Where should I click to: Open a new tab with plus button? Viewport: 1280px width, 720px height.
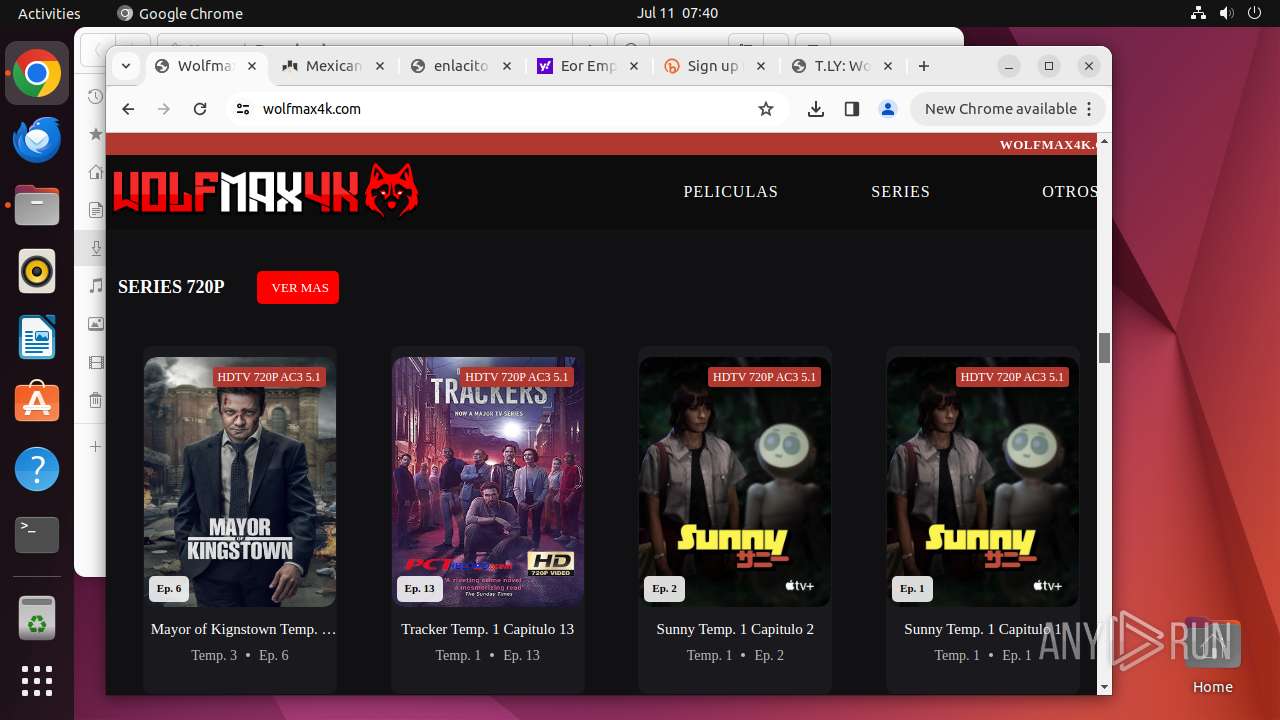pyautogui.click(x=924, y=66)
